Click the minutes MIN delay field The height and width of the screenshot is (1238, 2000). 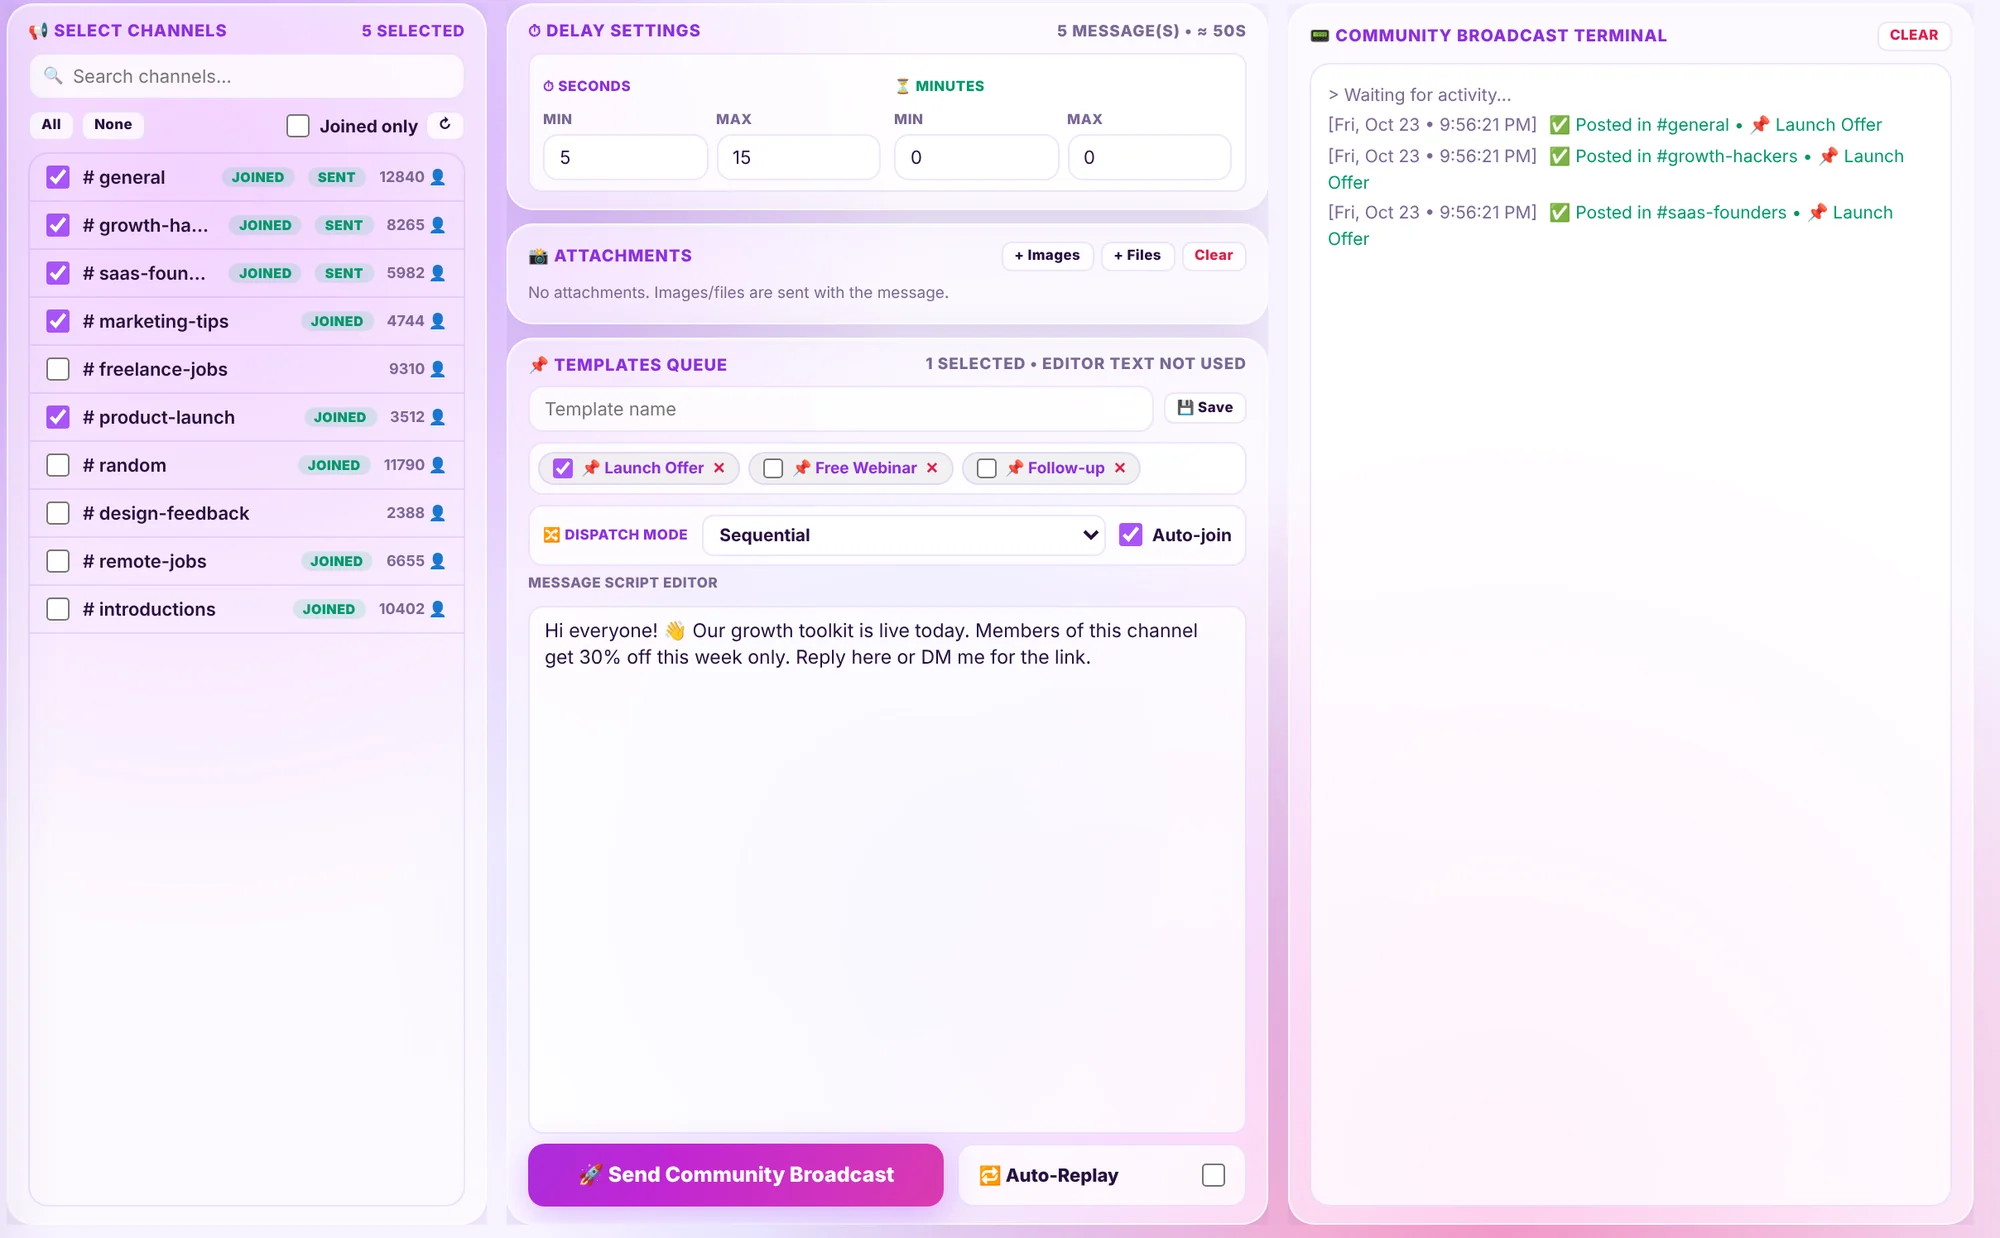coord(976,157)
